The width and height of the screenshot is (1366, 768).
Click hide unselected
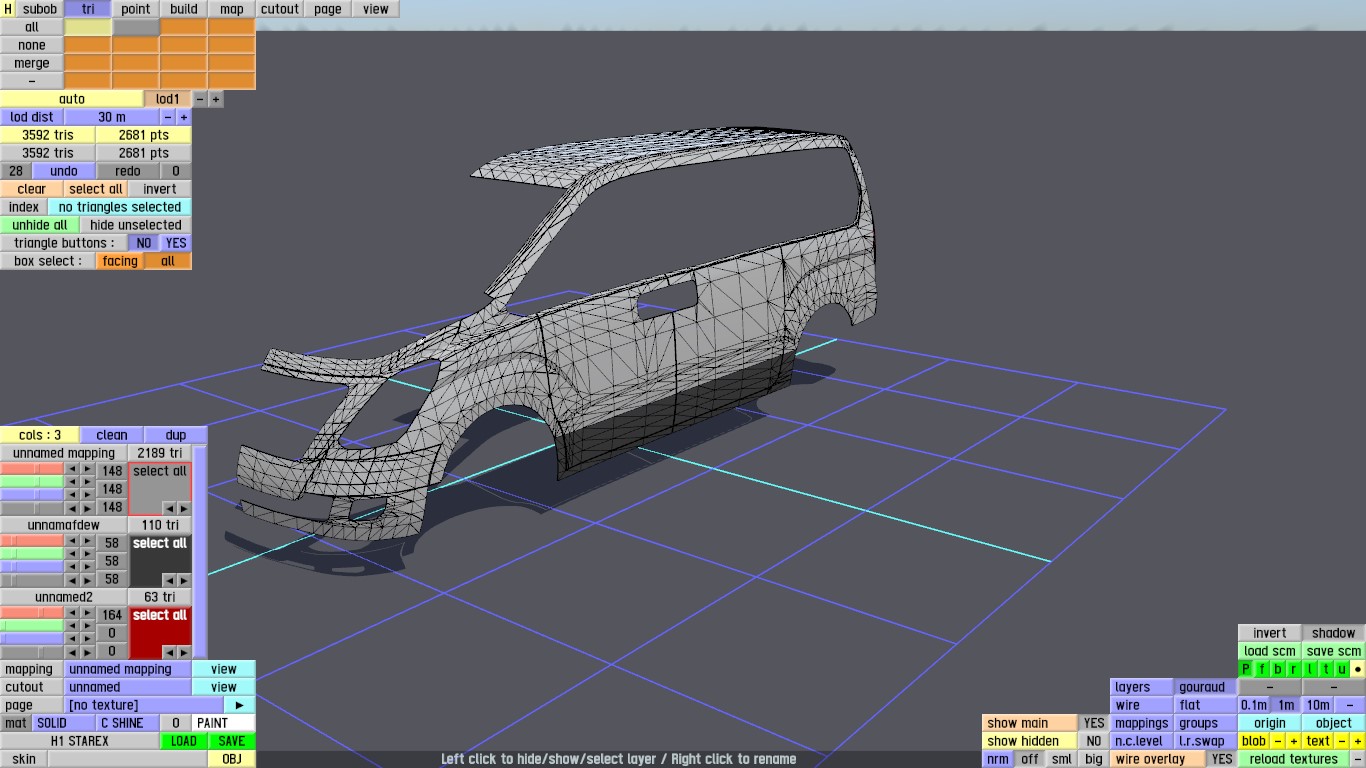coord(136,225)
